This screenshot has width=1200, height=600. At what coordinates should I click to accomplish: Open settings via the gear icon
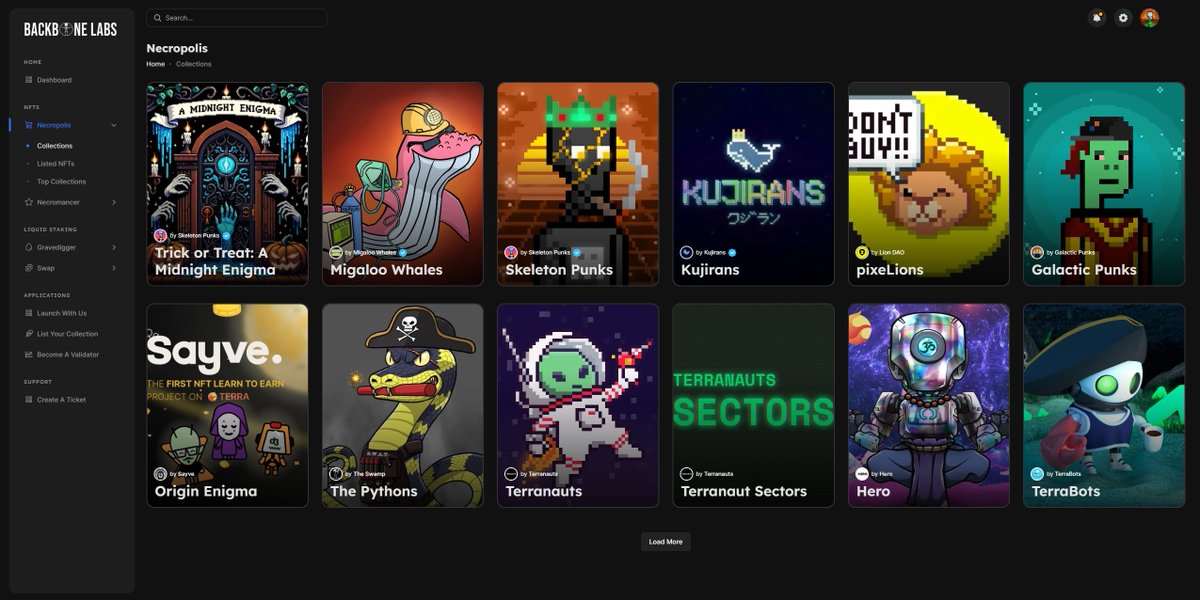point(1123,17)
